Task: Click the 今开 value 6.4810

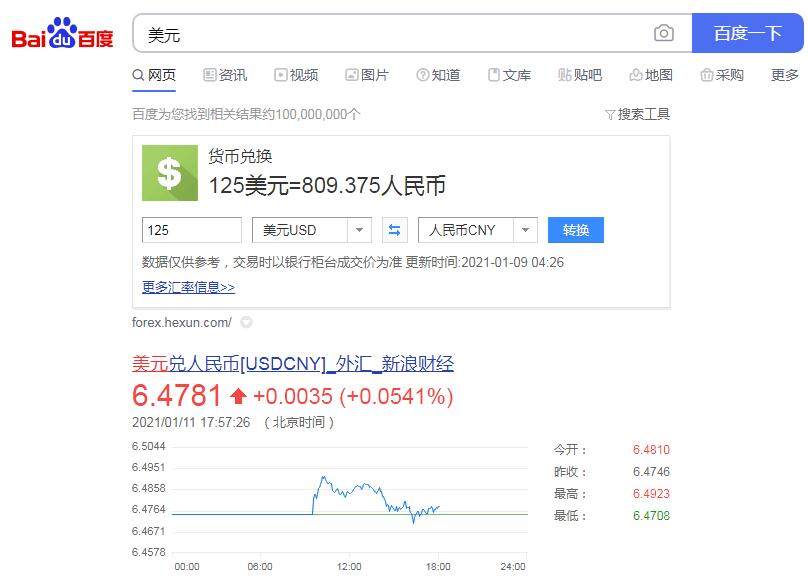Action: click(x=651, y=450)
